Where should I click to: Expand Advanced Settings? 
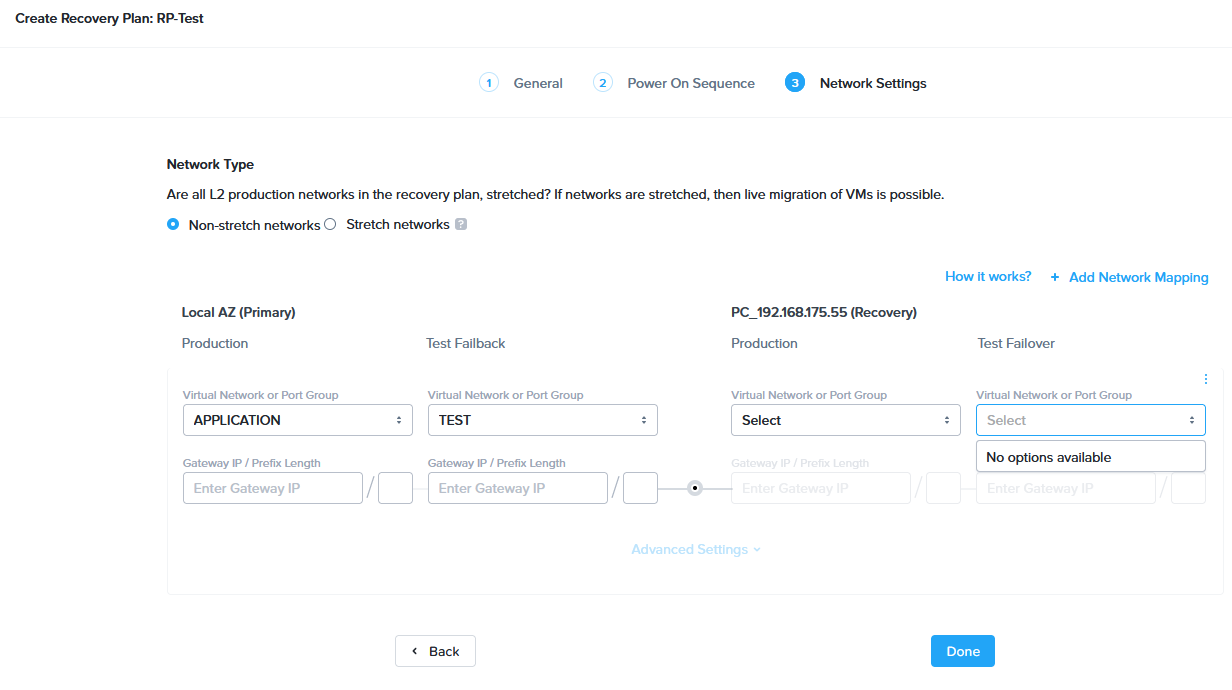[x=696, y=549]
